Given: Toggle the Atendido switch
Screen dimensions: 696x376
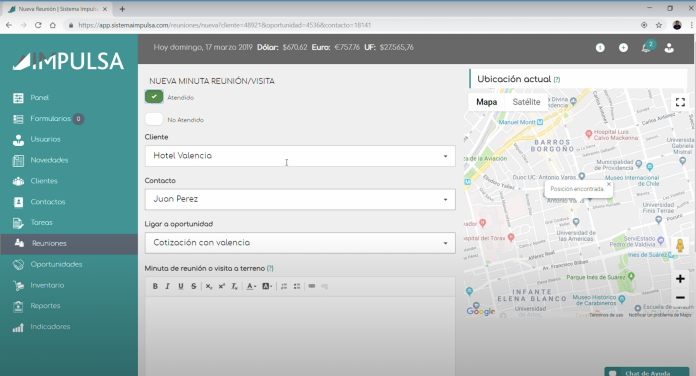Looking at the screenshot, I should tap(154, 97).
